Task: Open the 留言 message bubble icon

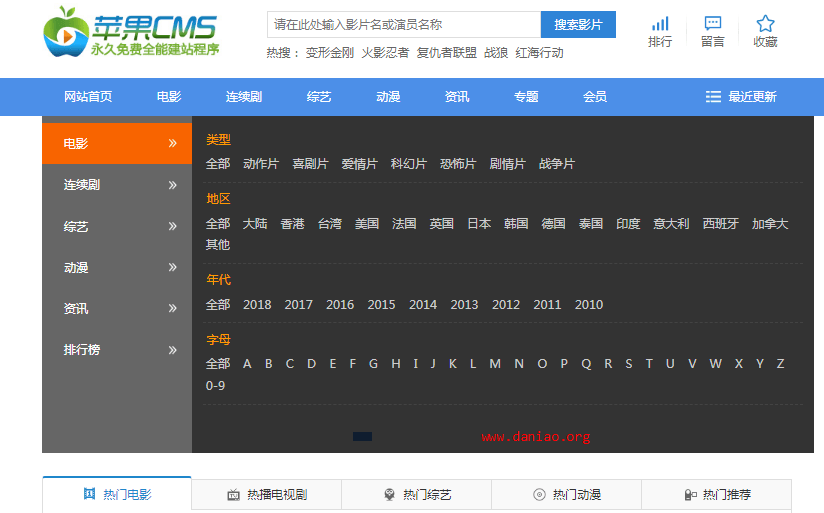Action: (x=712, y=23)
